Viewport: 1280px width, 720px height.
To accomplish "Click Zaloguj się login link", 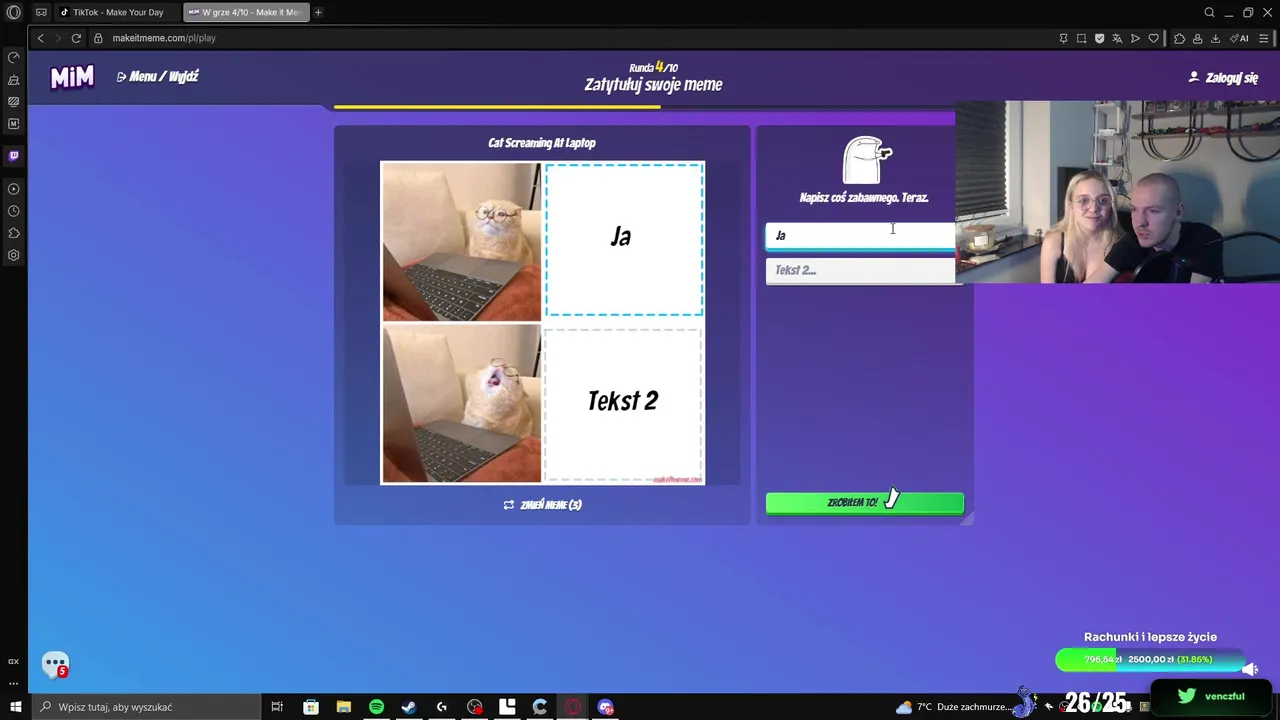I will [x=1223, y=77].
